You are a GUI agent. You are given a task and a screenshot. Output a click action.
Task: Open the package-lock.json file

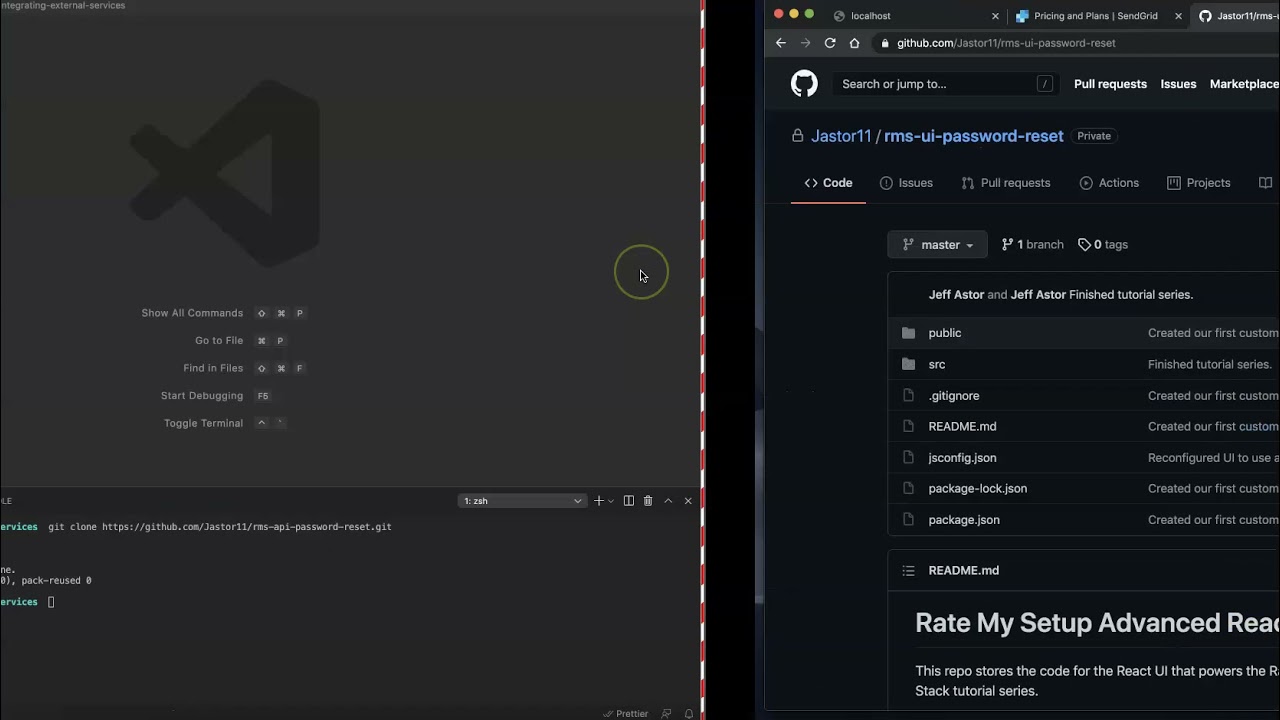click(x=978, y=489)
